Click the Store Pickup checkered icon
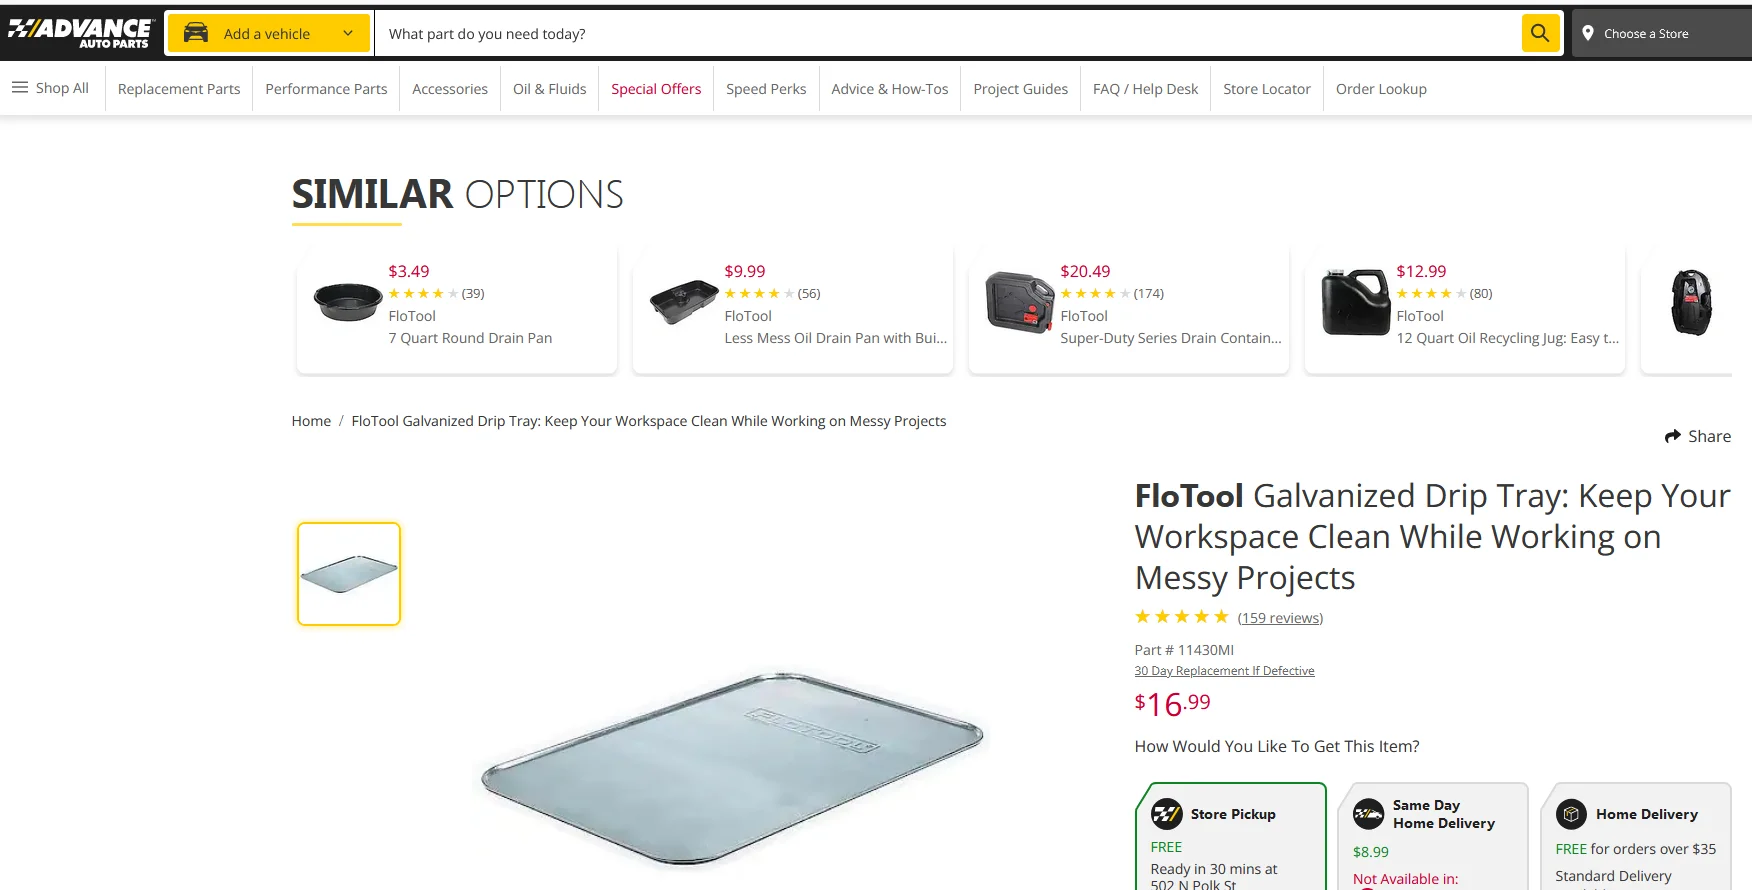The image size is (1752, 890). [x=1167, y=814]
